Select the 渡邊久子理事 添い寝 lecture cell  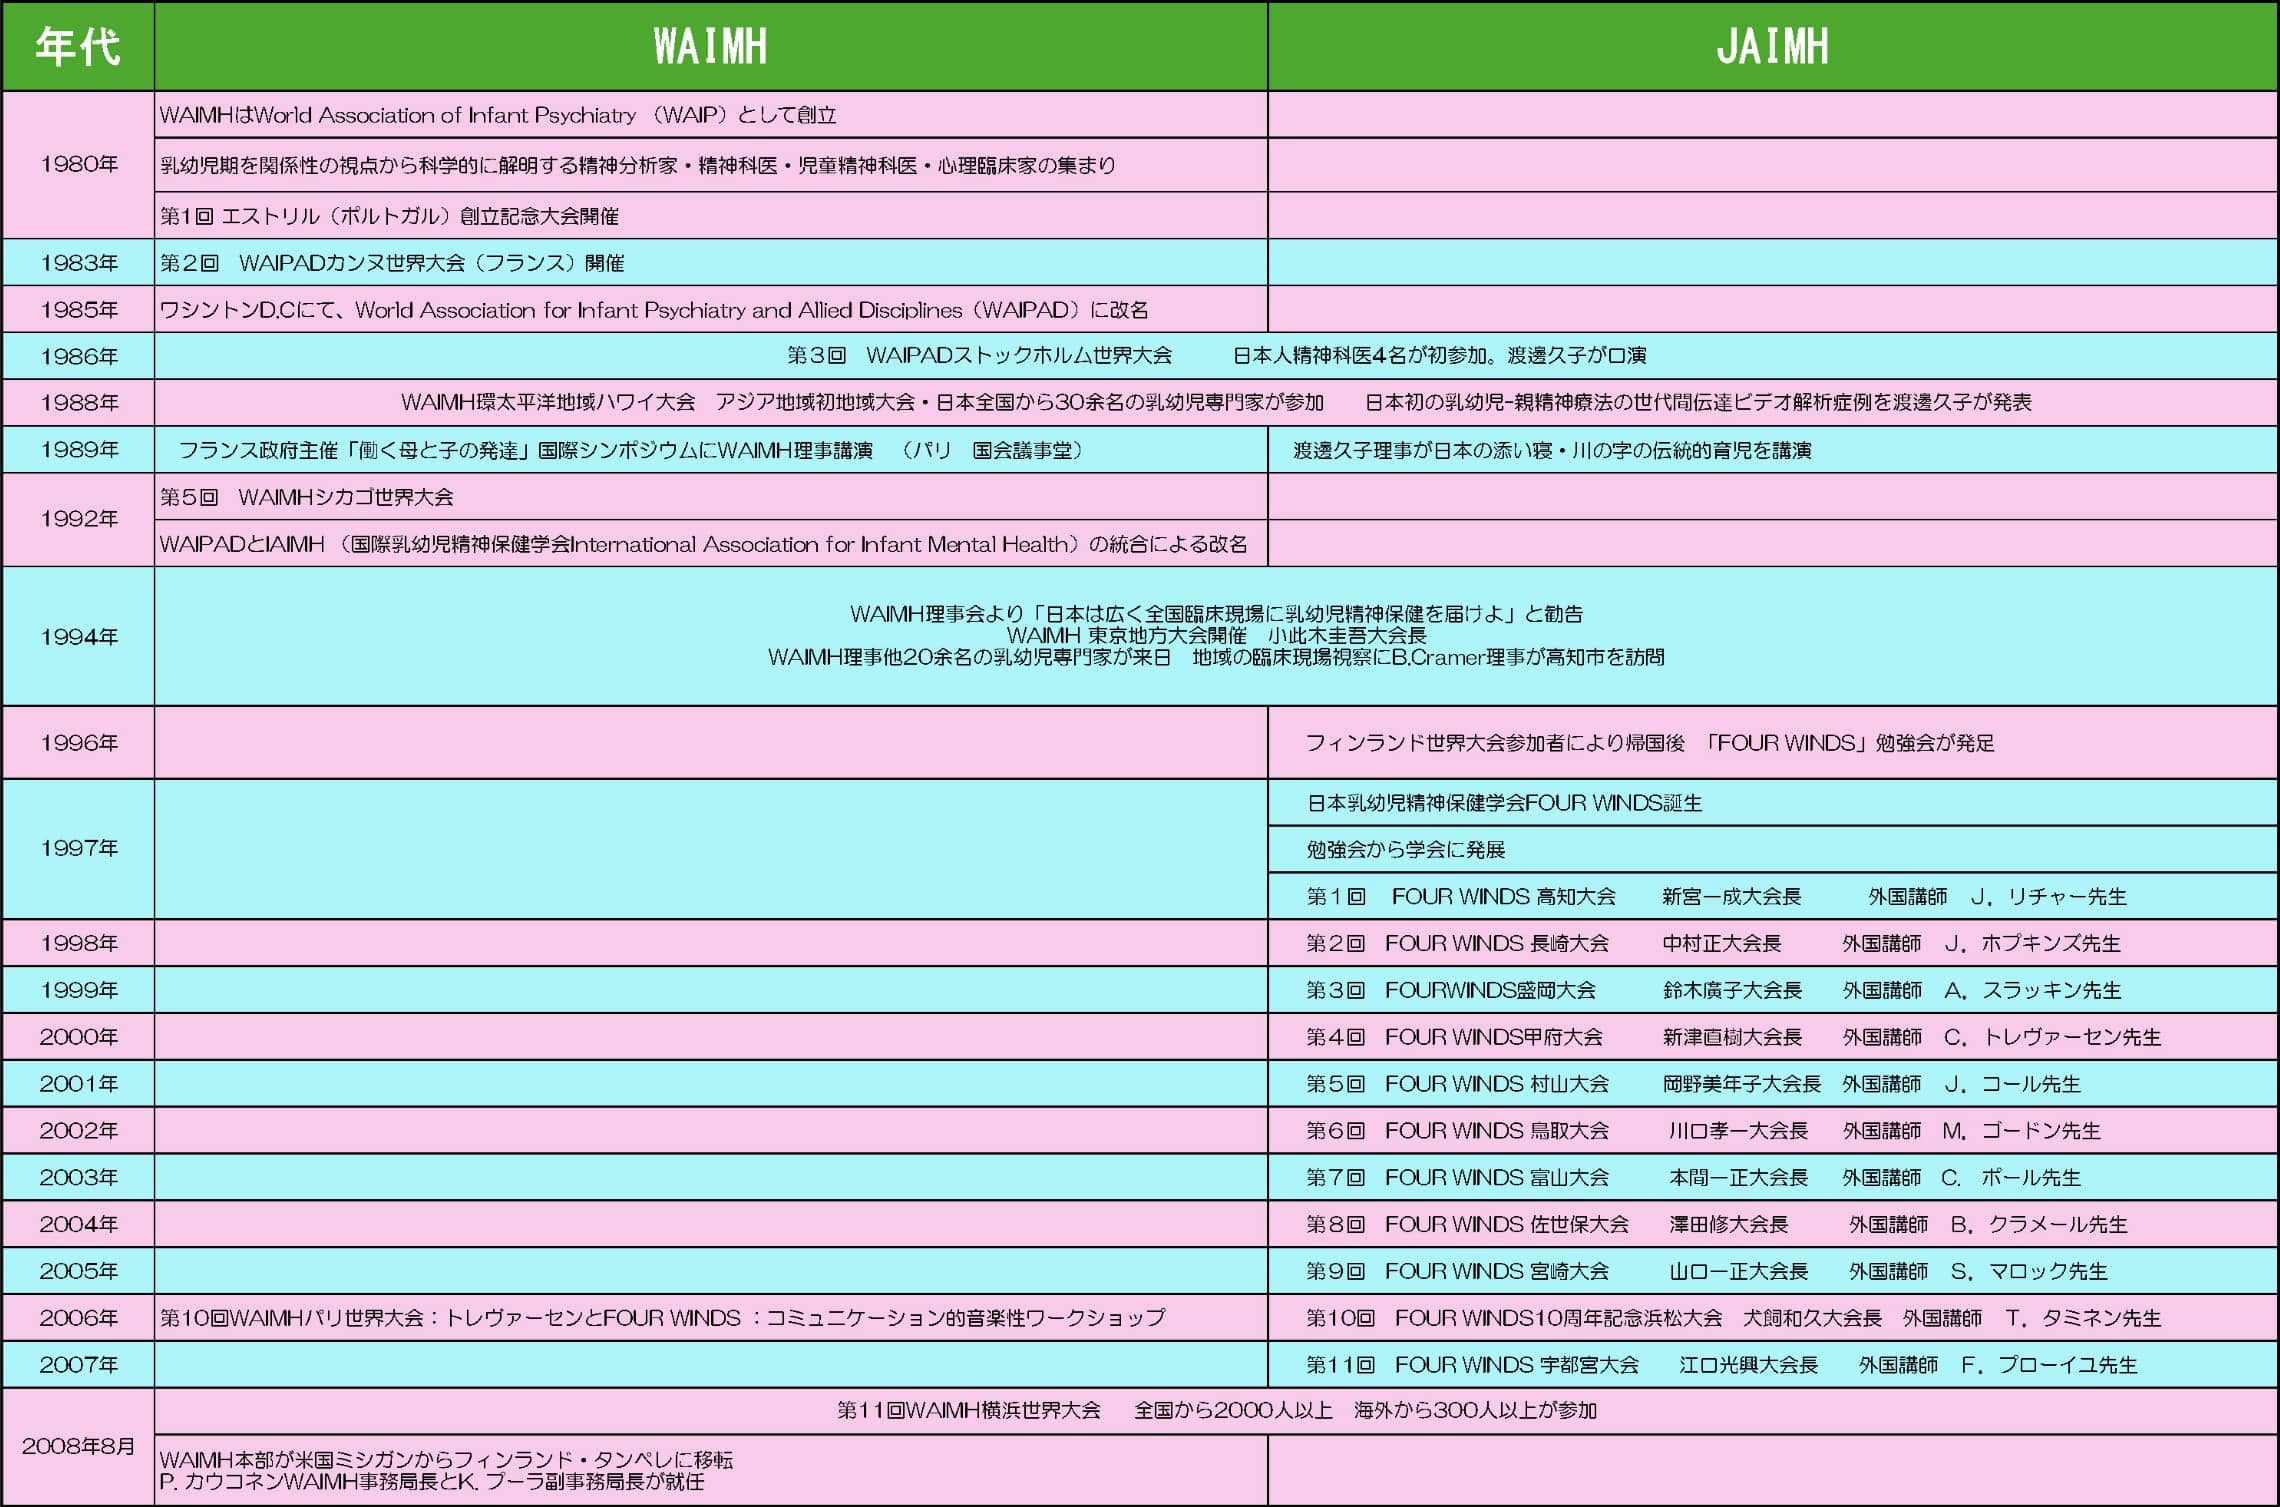[x=1551, y=450]
